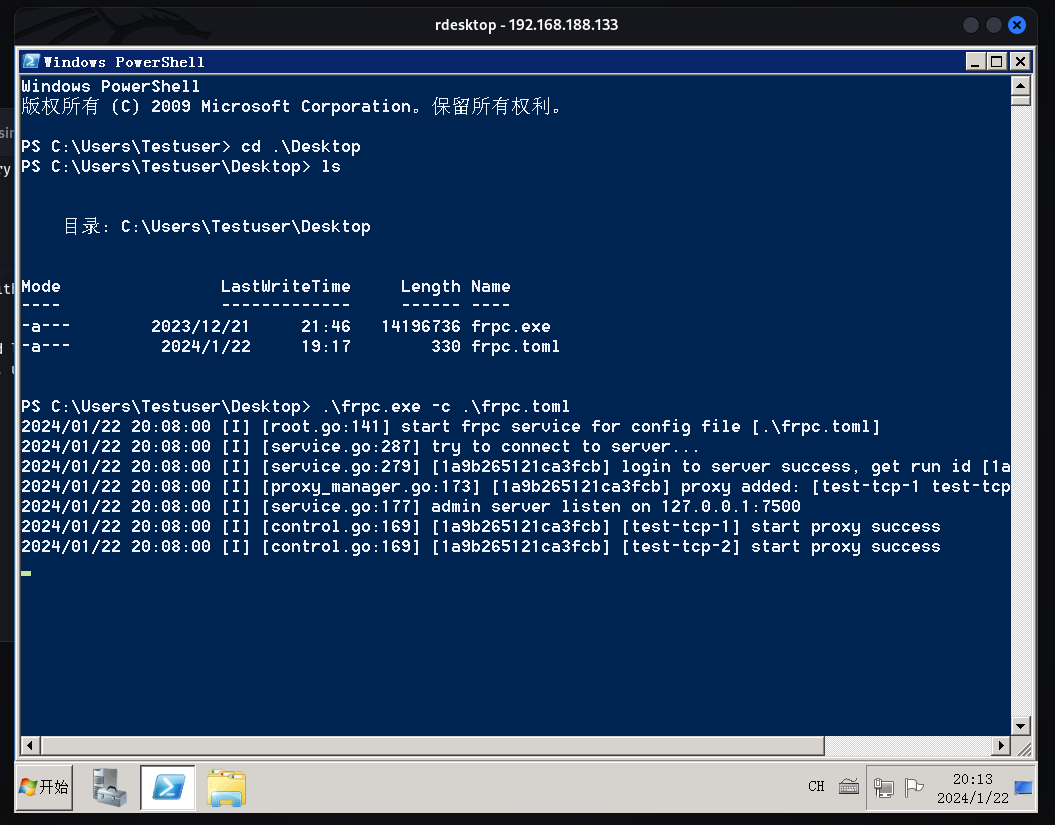Open Windows Explorer from the taskbar

point(226,787)
